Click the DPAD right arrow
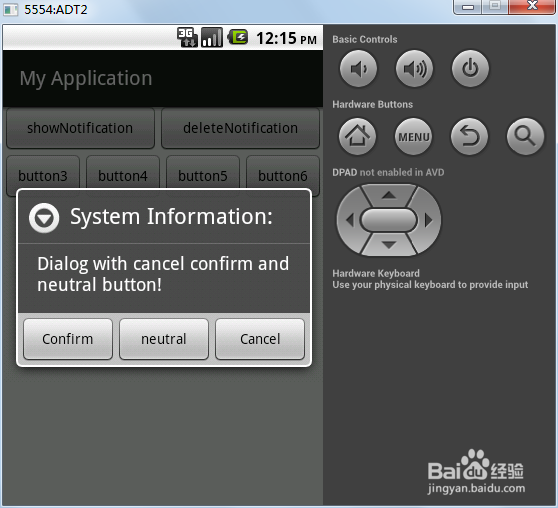 429,220
